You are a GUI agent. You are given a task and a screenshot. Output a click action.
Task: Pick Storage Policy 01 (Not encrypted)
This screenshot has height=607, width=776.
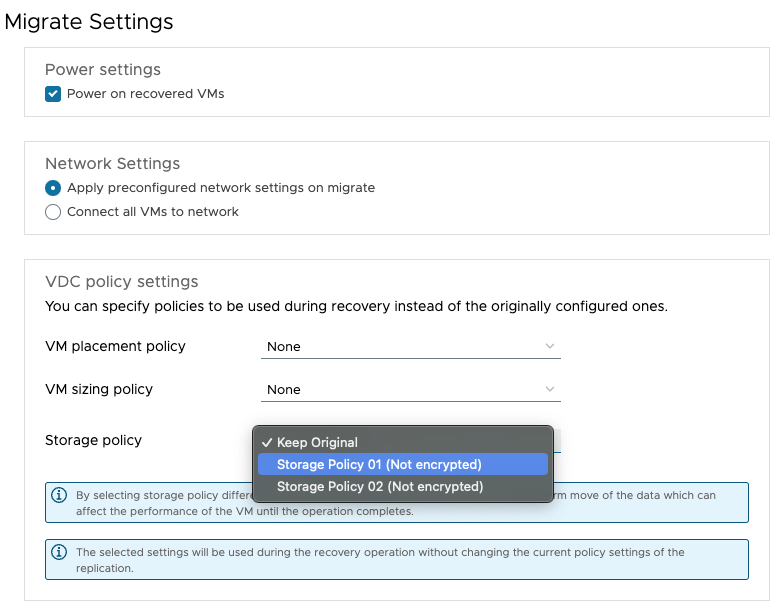click(x=379, y=464)
